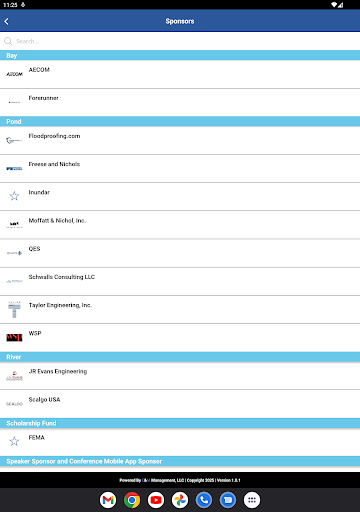Select the Floodproofing.com sponsor name
The width and height of the screenshot is (360, 512).
pos(54,136)
